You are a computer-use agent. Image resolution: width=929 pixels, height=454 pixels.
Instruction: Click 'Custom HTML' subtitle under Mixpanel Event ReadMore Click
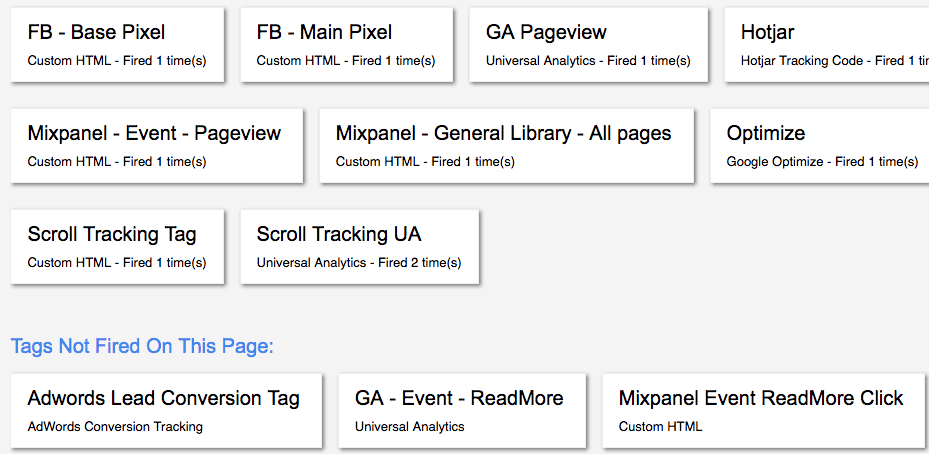click(661, 427)
